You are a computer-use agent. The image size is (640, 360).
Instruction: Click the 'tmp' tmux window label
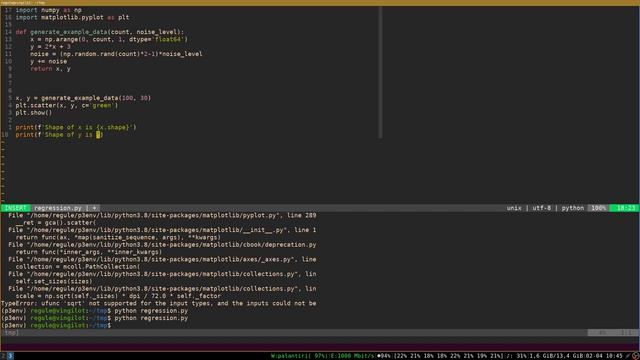click(11, 333)
